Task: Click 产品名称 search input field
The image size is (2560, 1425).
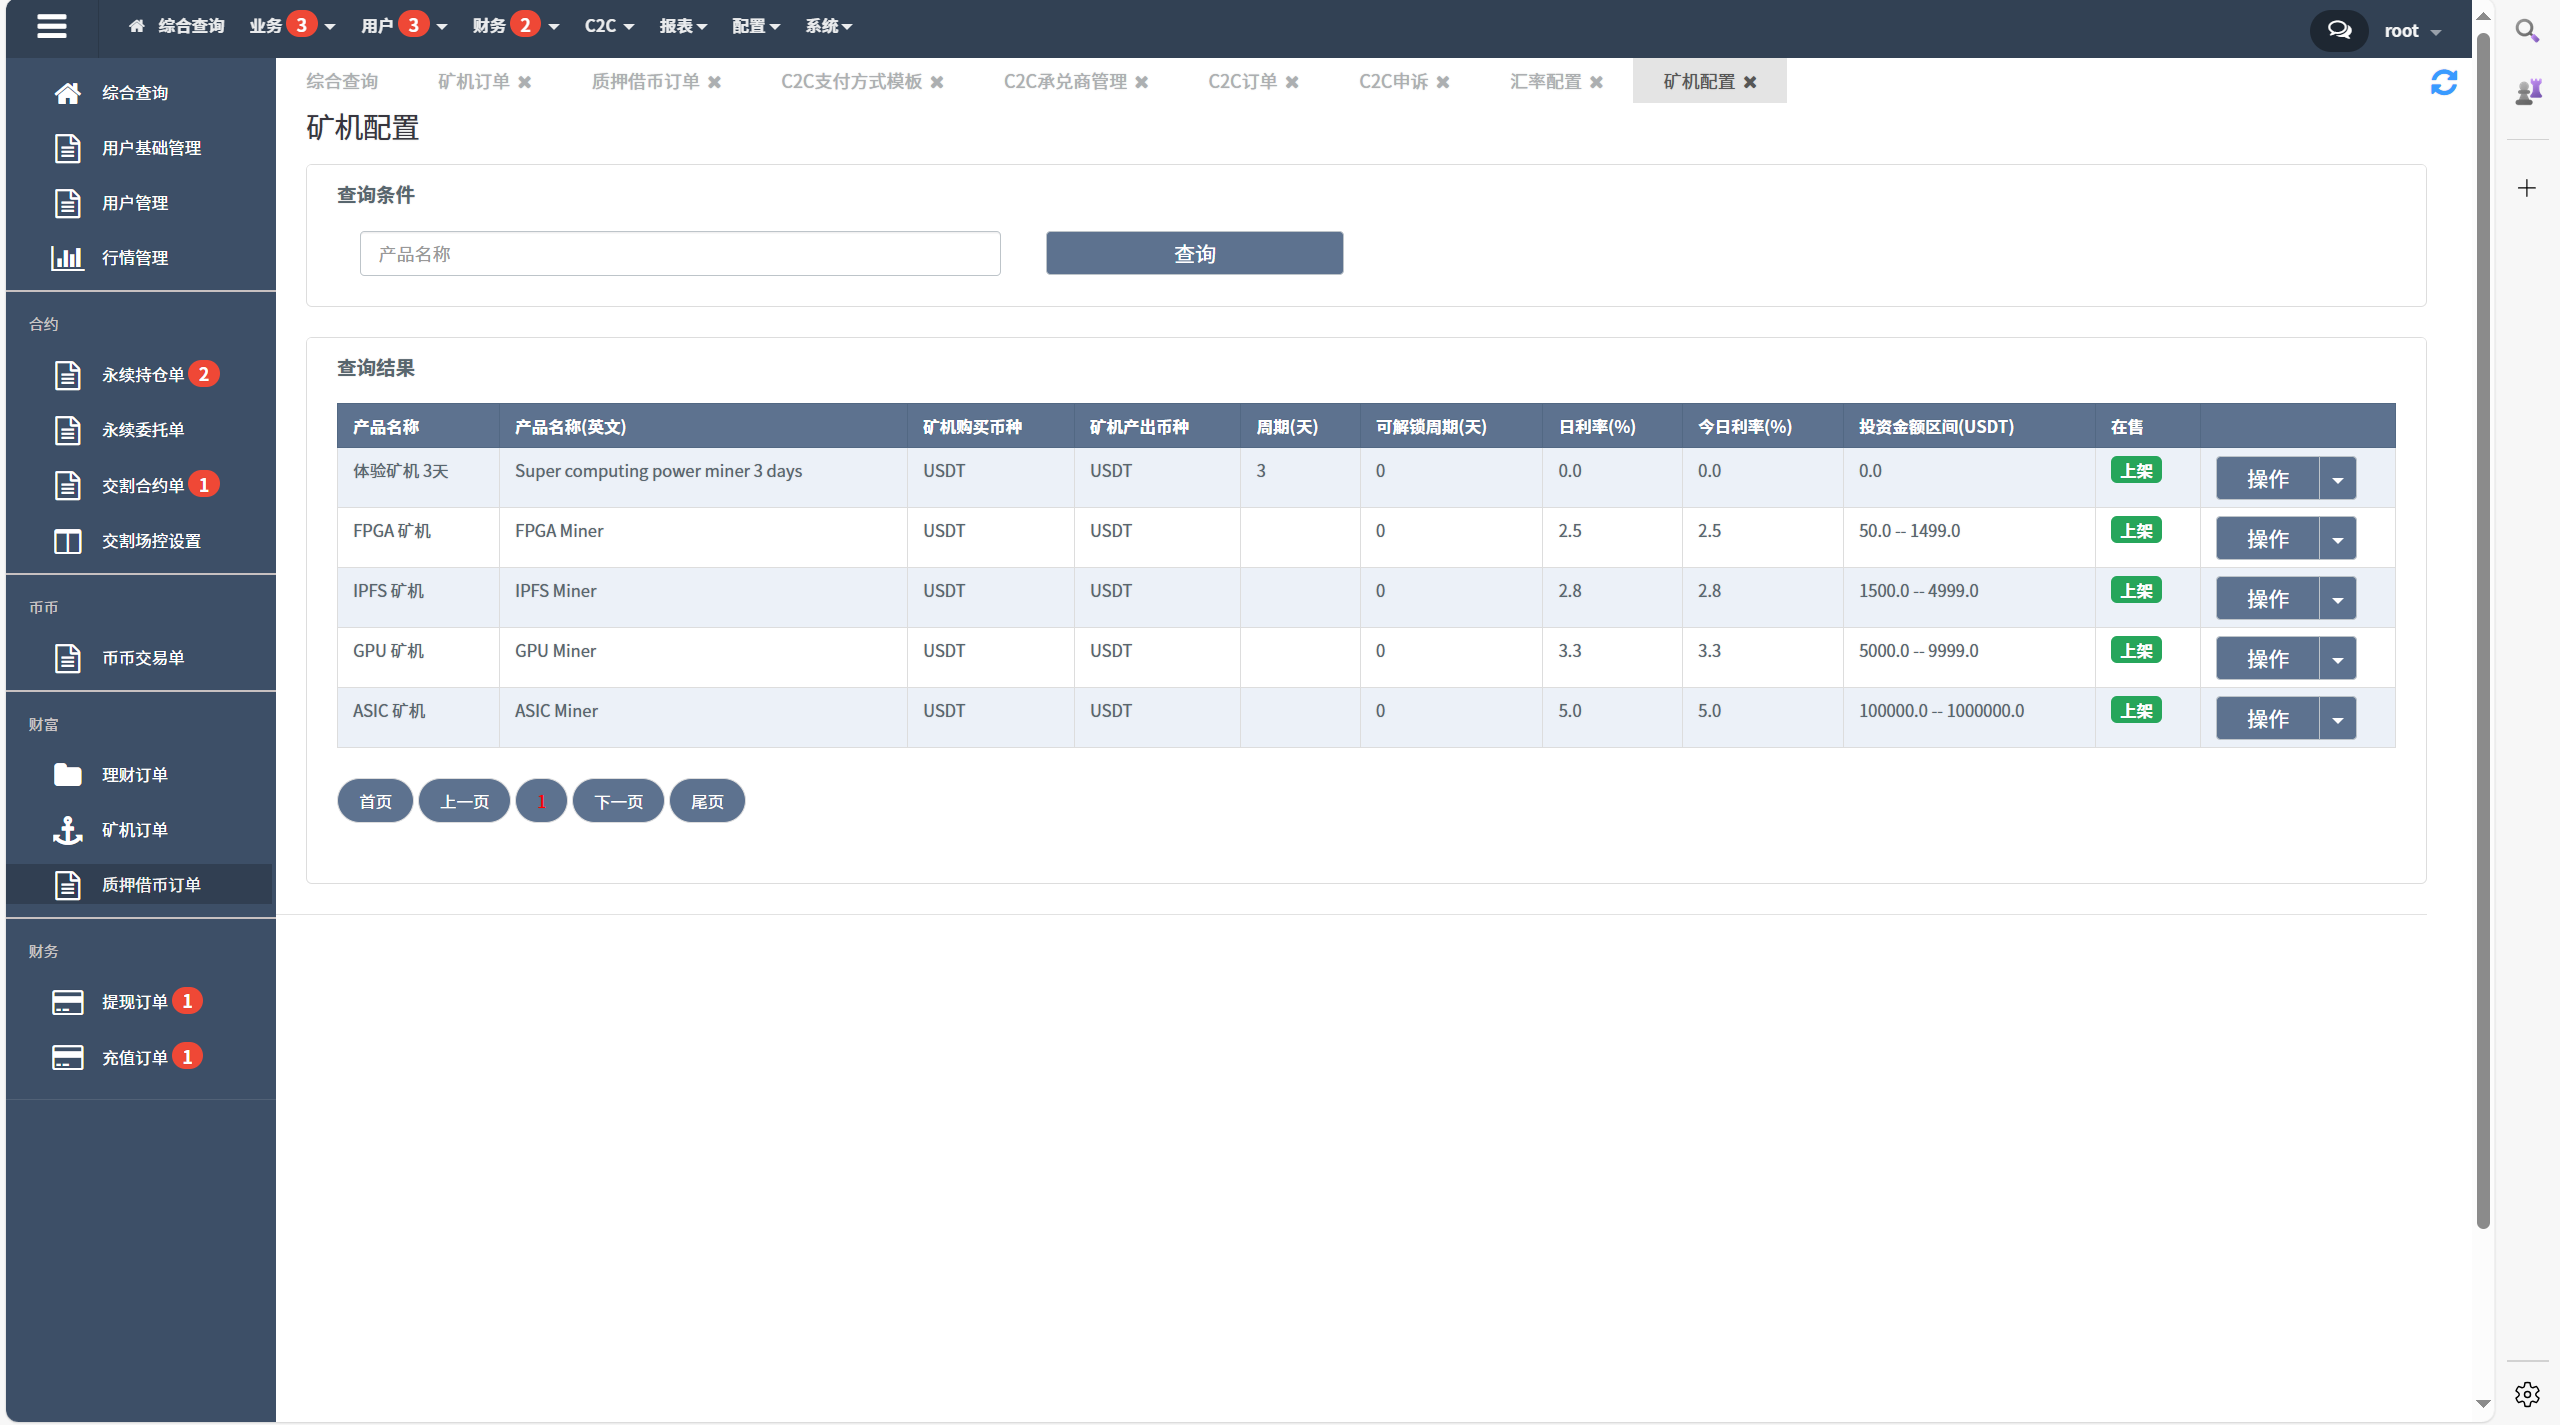Action: tap(681, 253)
